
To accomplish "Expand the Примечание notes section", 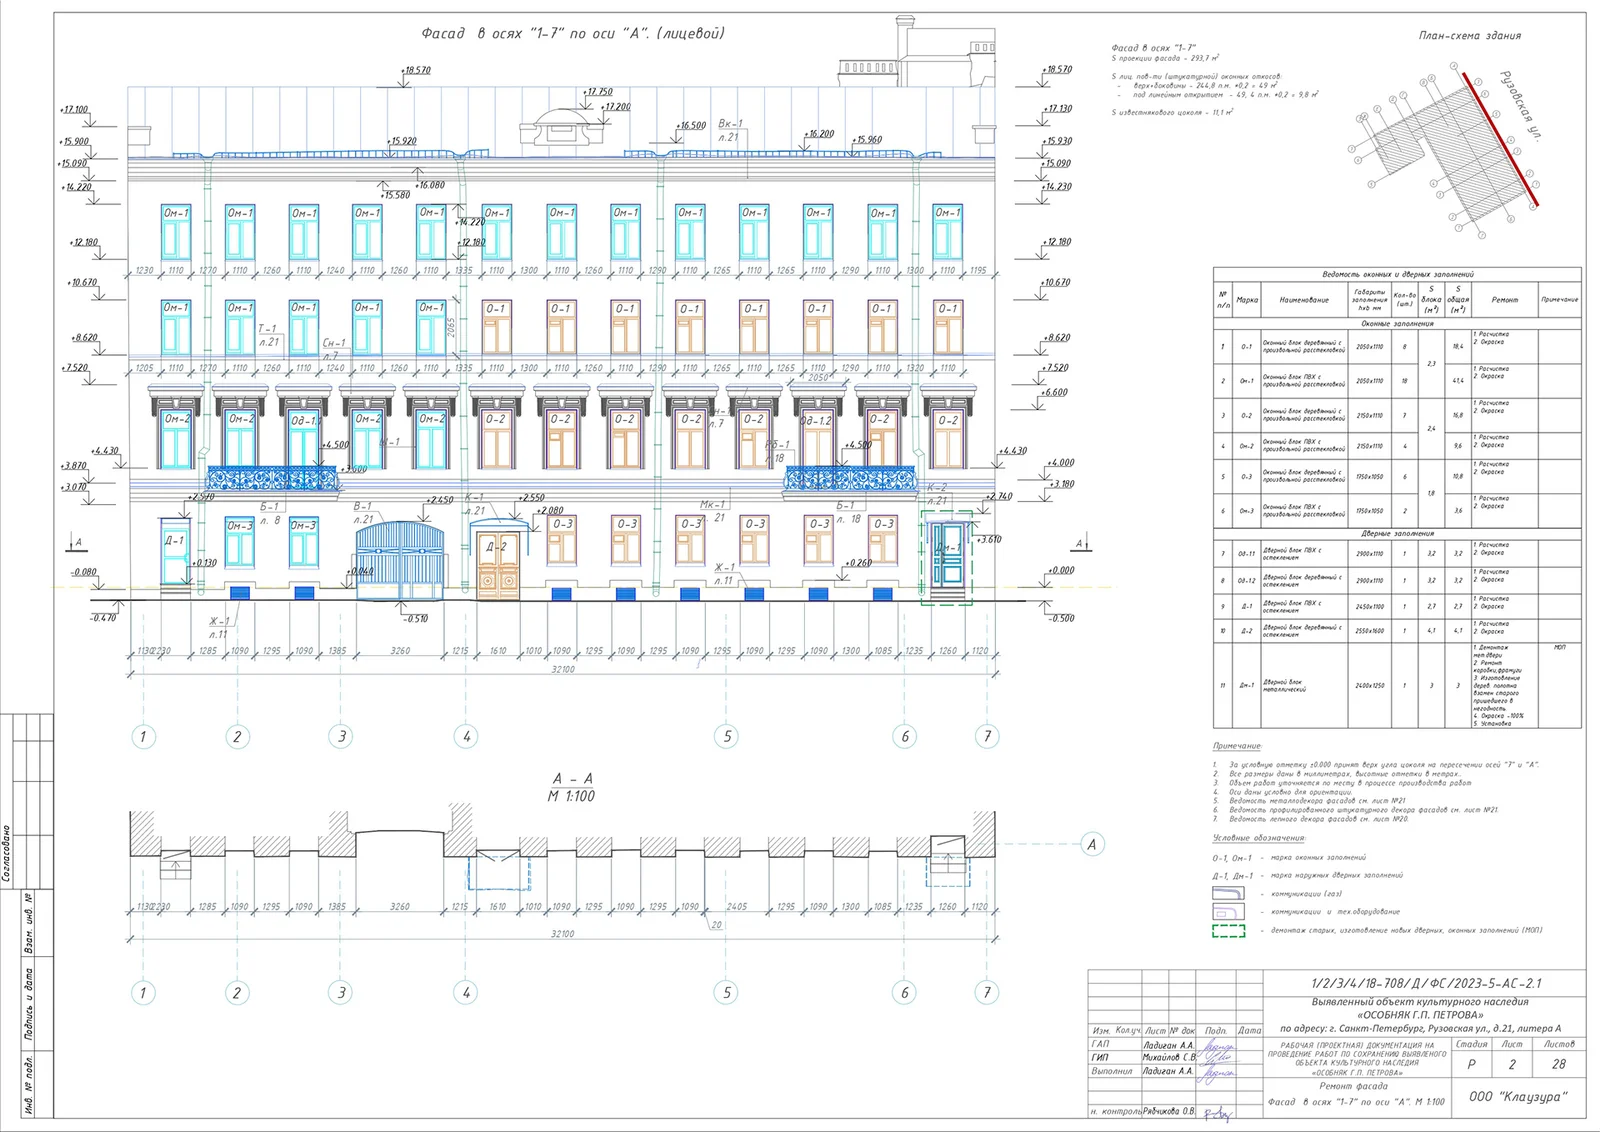I will click(1238, 746).
